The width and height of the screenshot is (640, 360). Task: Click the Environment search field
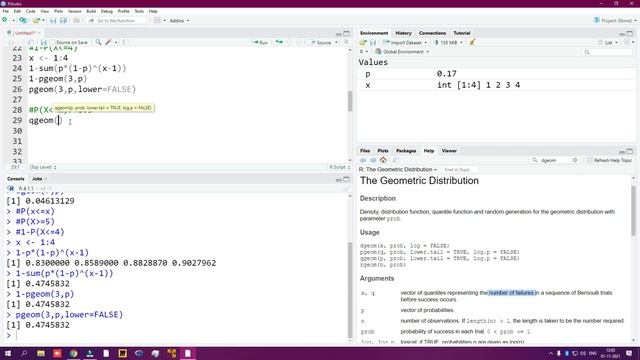click(x=608, y=52)
